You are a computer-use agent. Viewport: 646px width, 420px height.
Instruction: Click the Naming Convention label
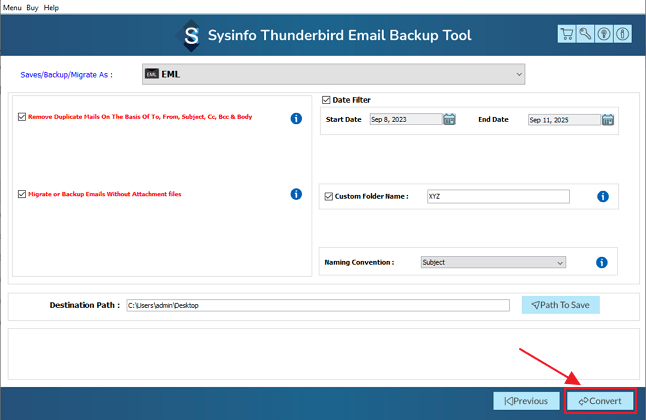pyautogui.click(x=359, y=262)
